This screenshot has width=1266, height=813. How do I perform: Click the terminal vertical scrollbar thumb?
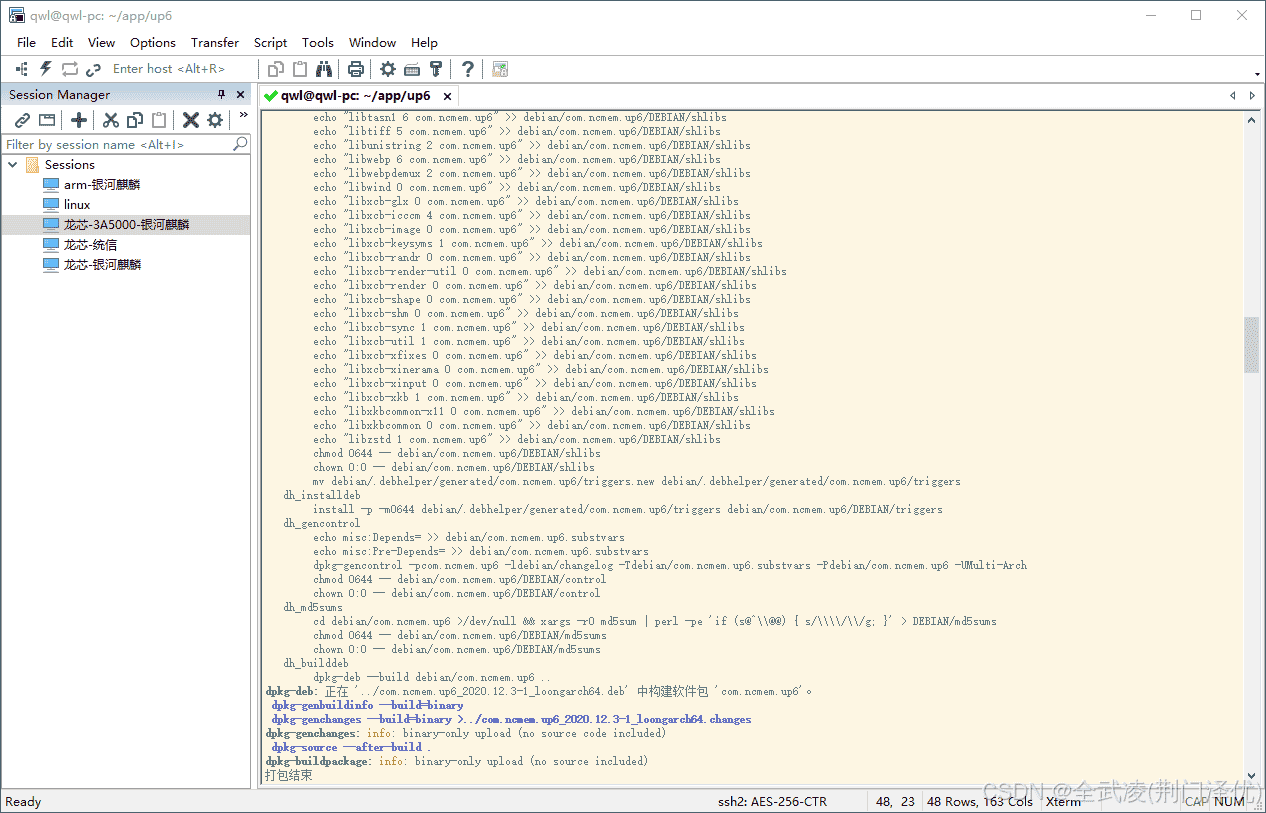[1251, 345]
